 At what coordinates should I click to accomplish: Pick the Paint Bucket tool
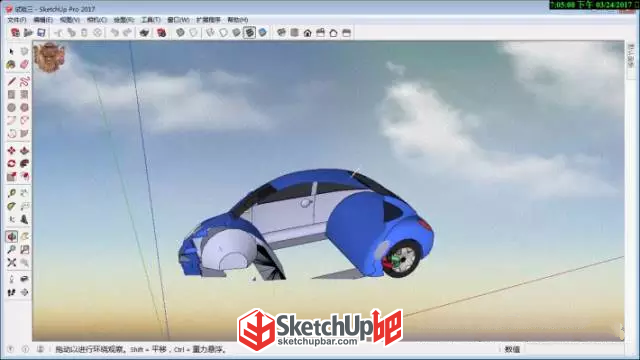[11, 64]
